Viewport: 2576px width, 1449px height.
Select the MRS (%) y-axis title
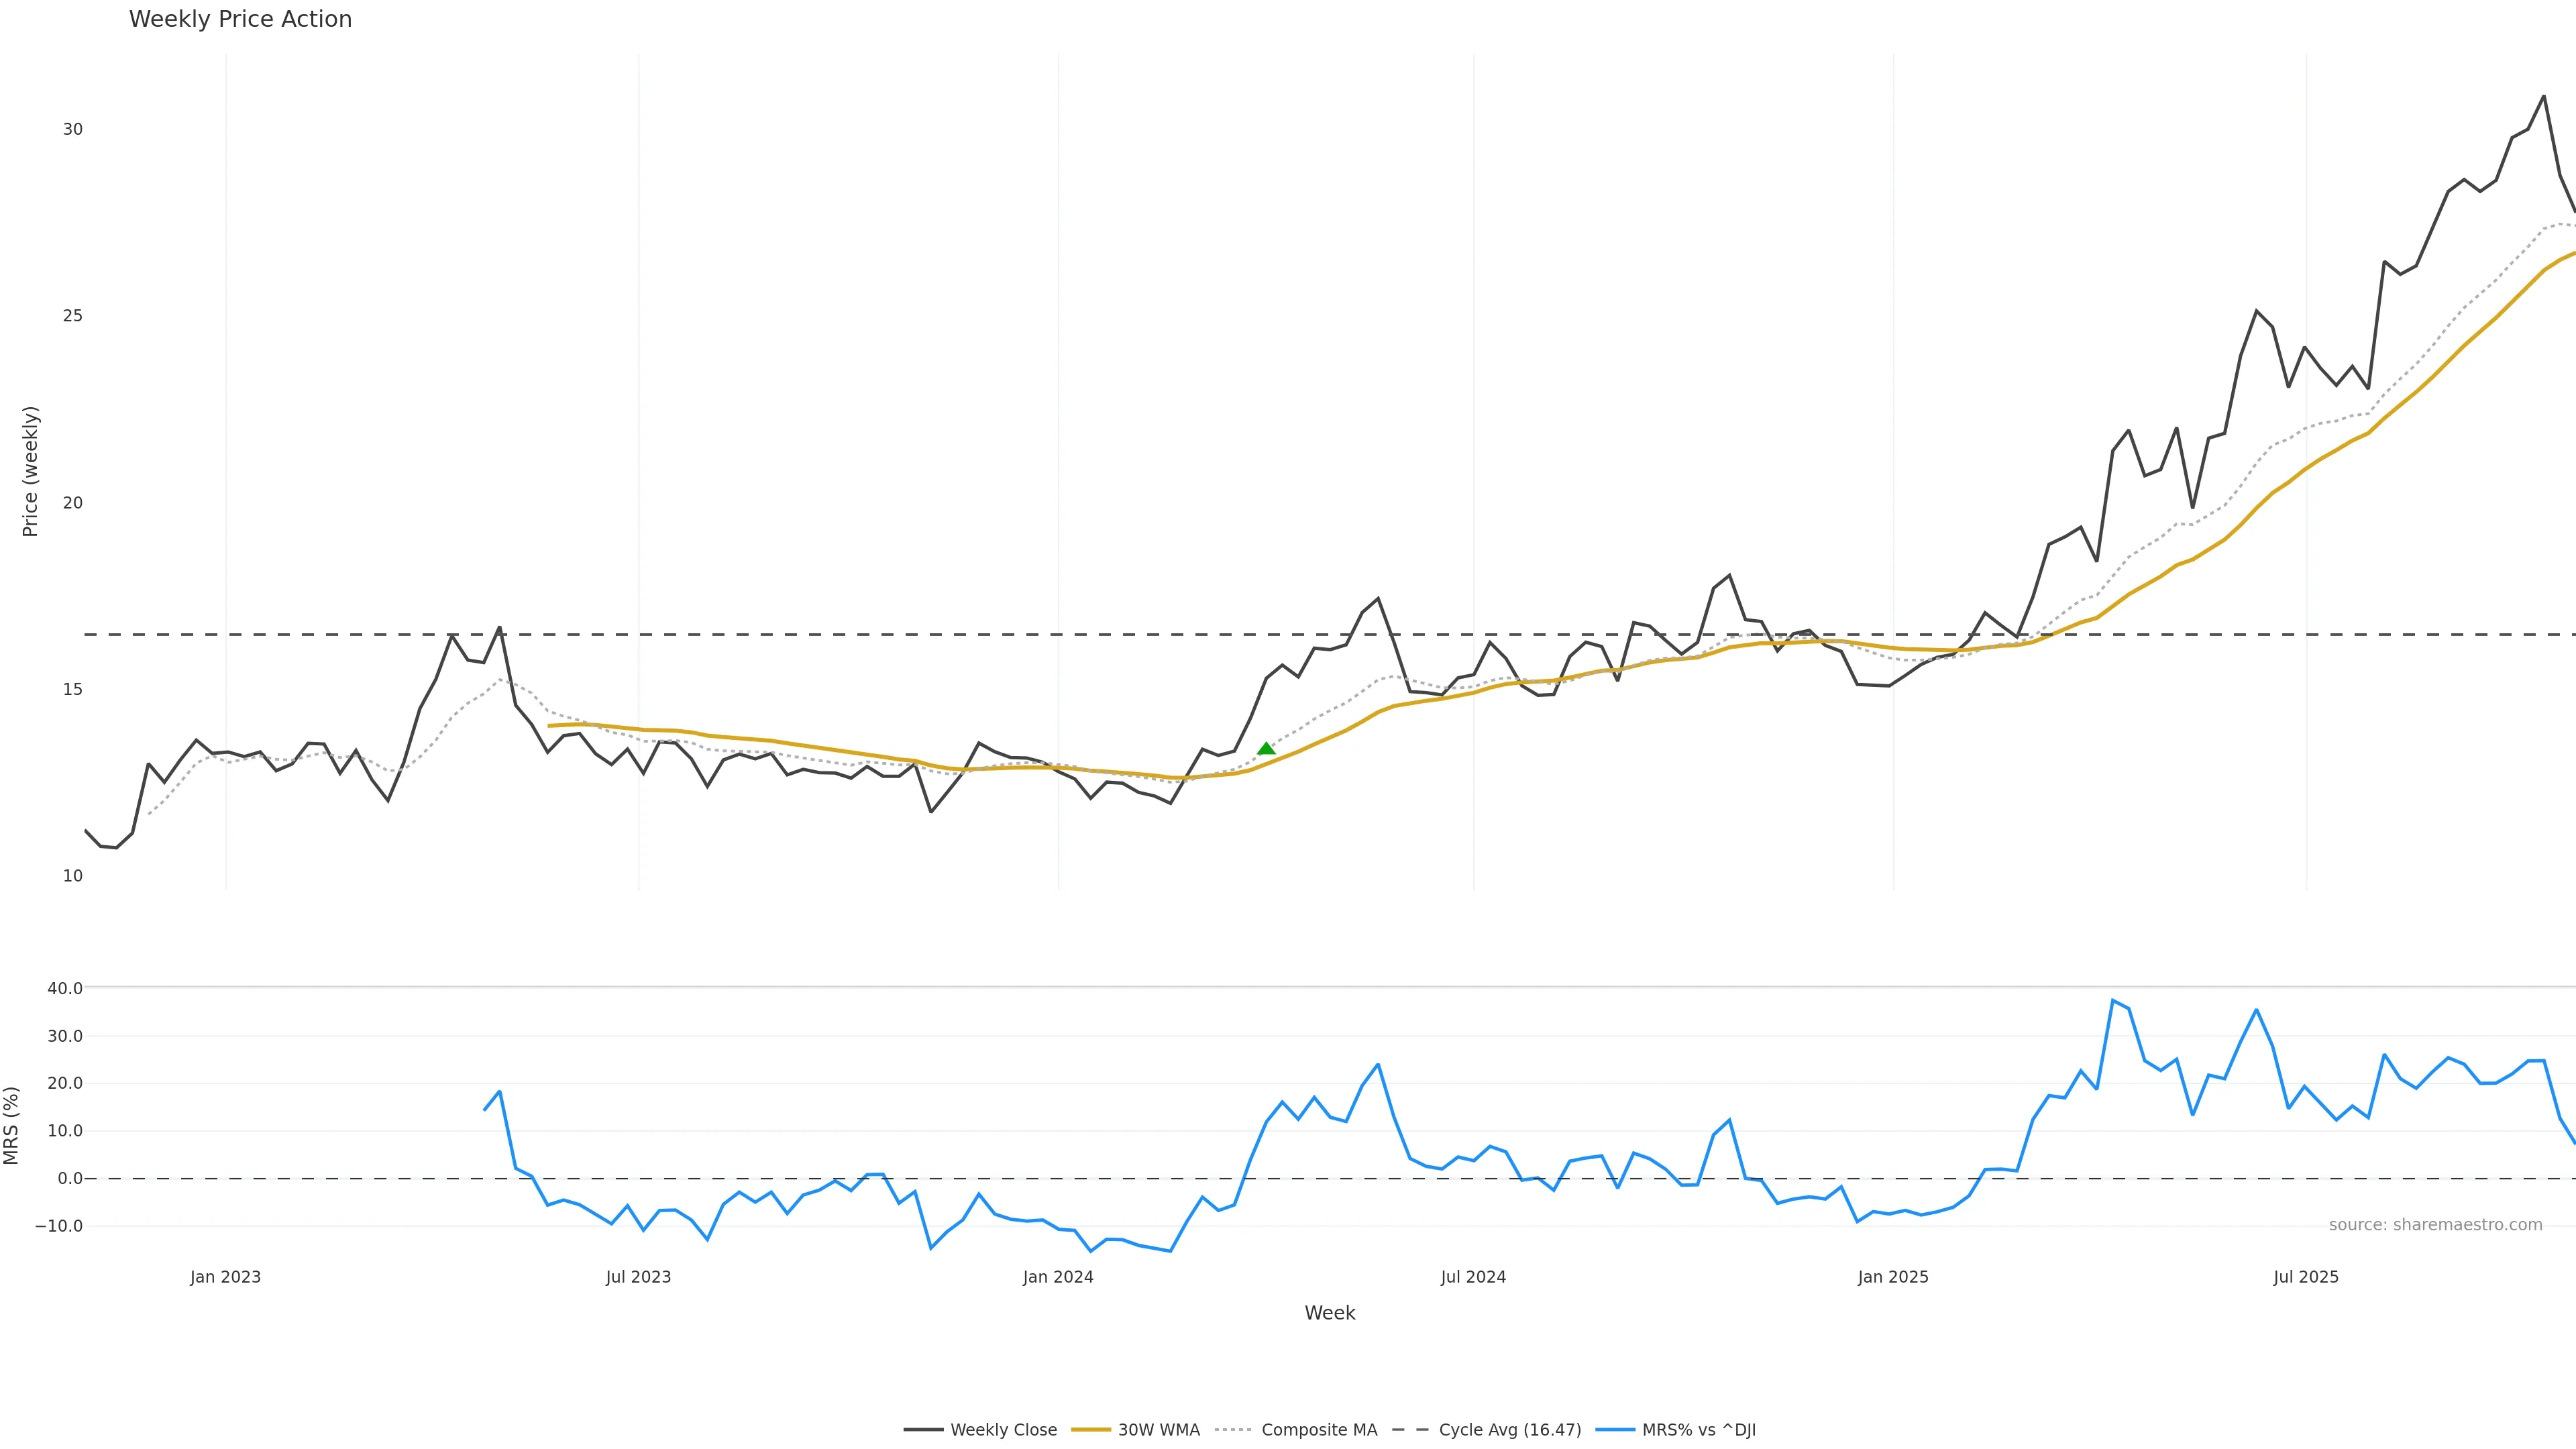coord(12,1125)
